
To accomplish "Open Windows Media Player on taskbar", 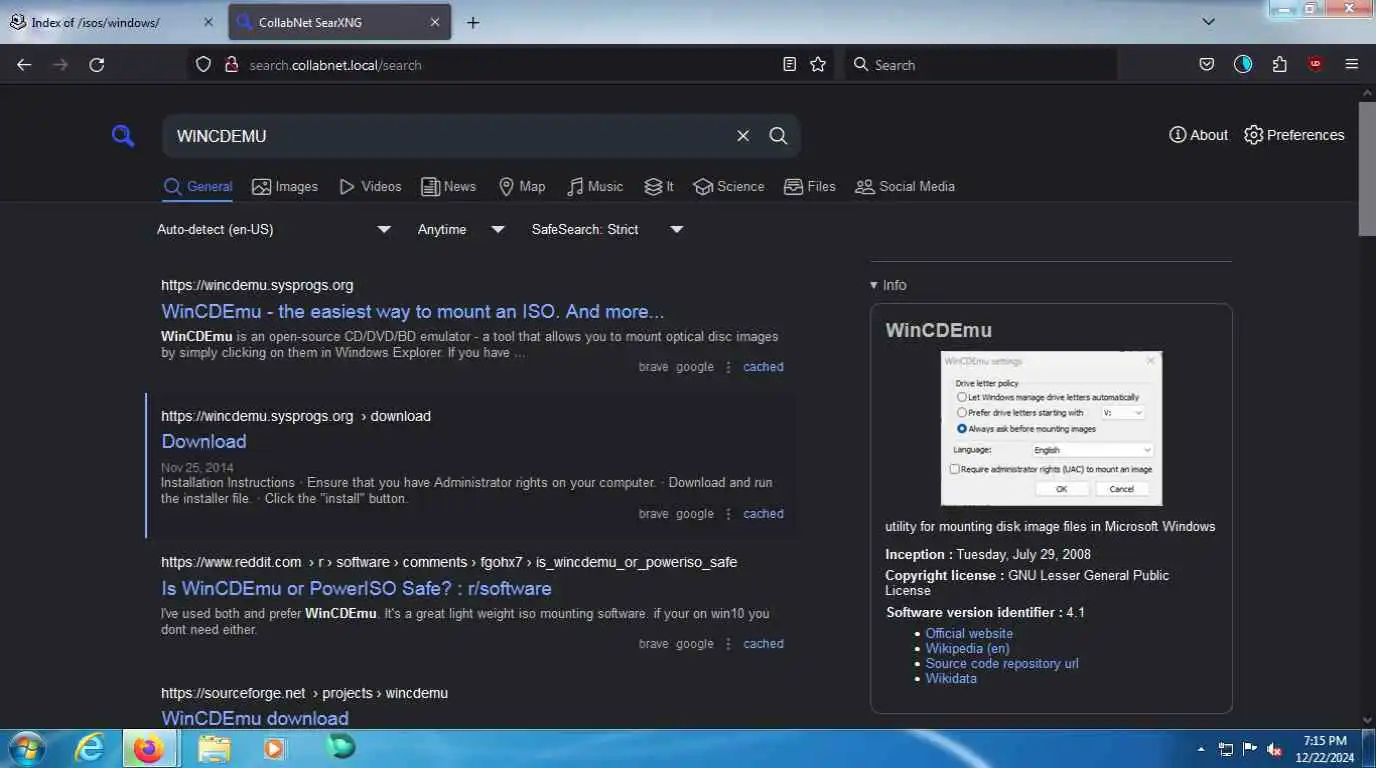I will [274, 748].
